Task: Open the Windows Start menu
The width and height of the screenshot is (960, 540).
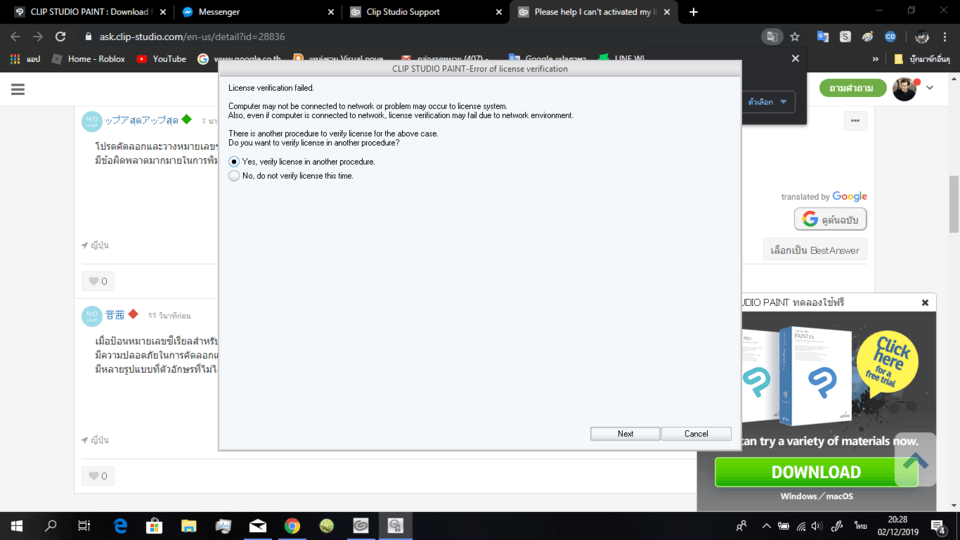Action: point(17,526)
